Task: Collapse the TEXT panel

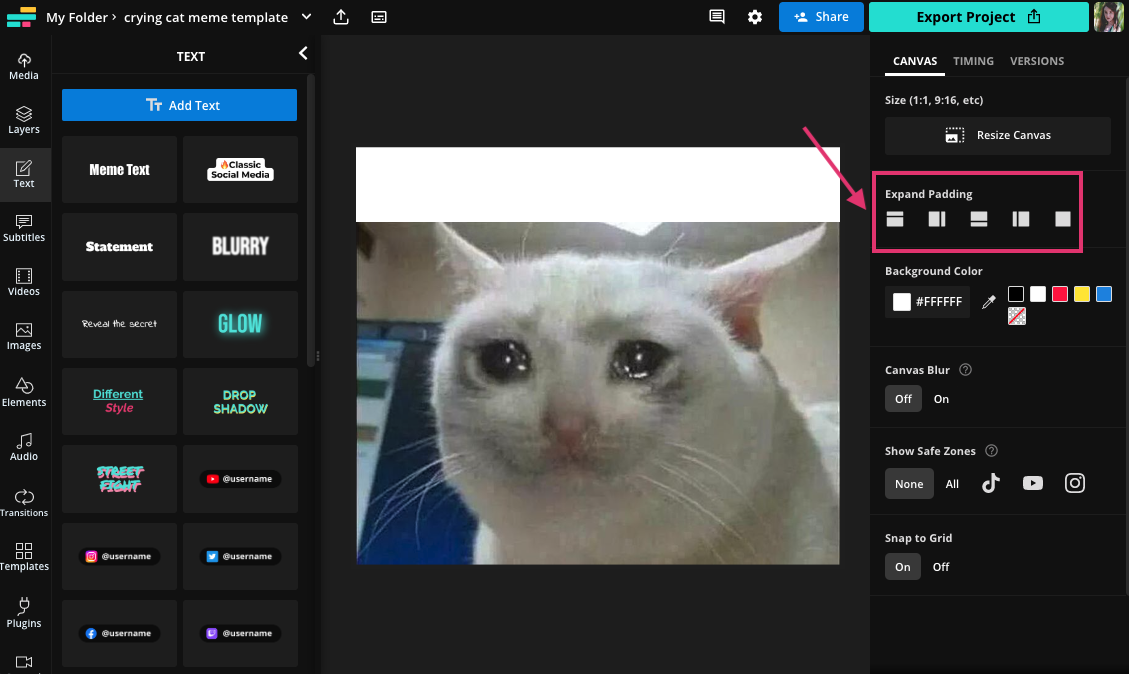Action: (303, 53)
